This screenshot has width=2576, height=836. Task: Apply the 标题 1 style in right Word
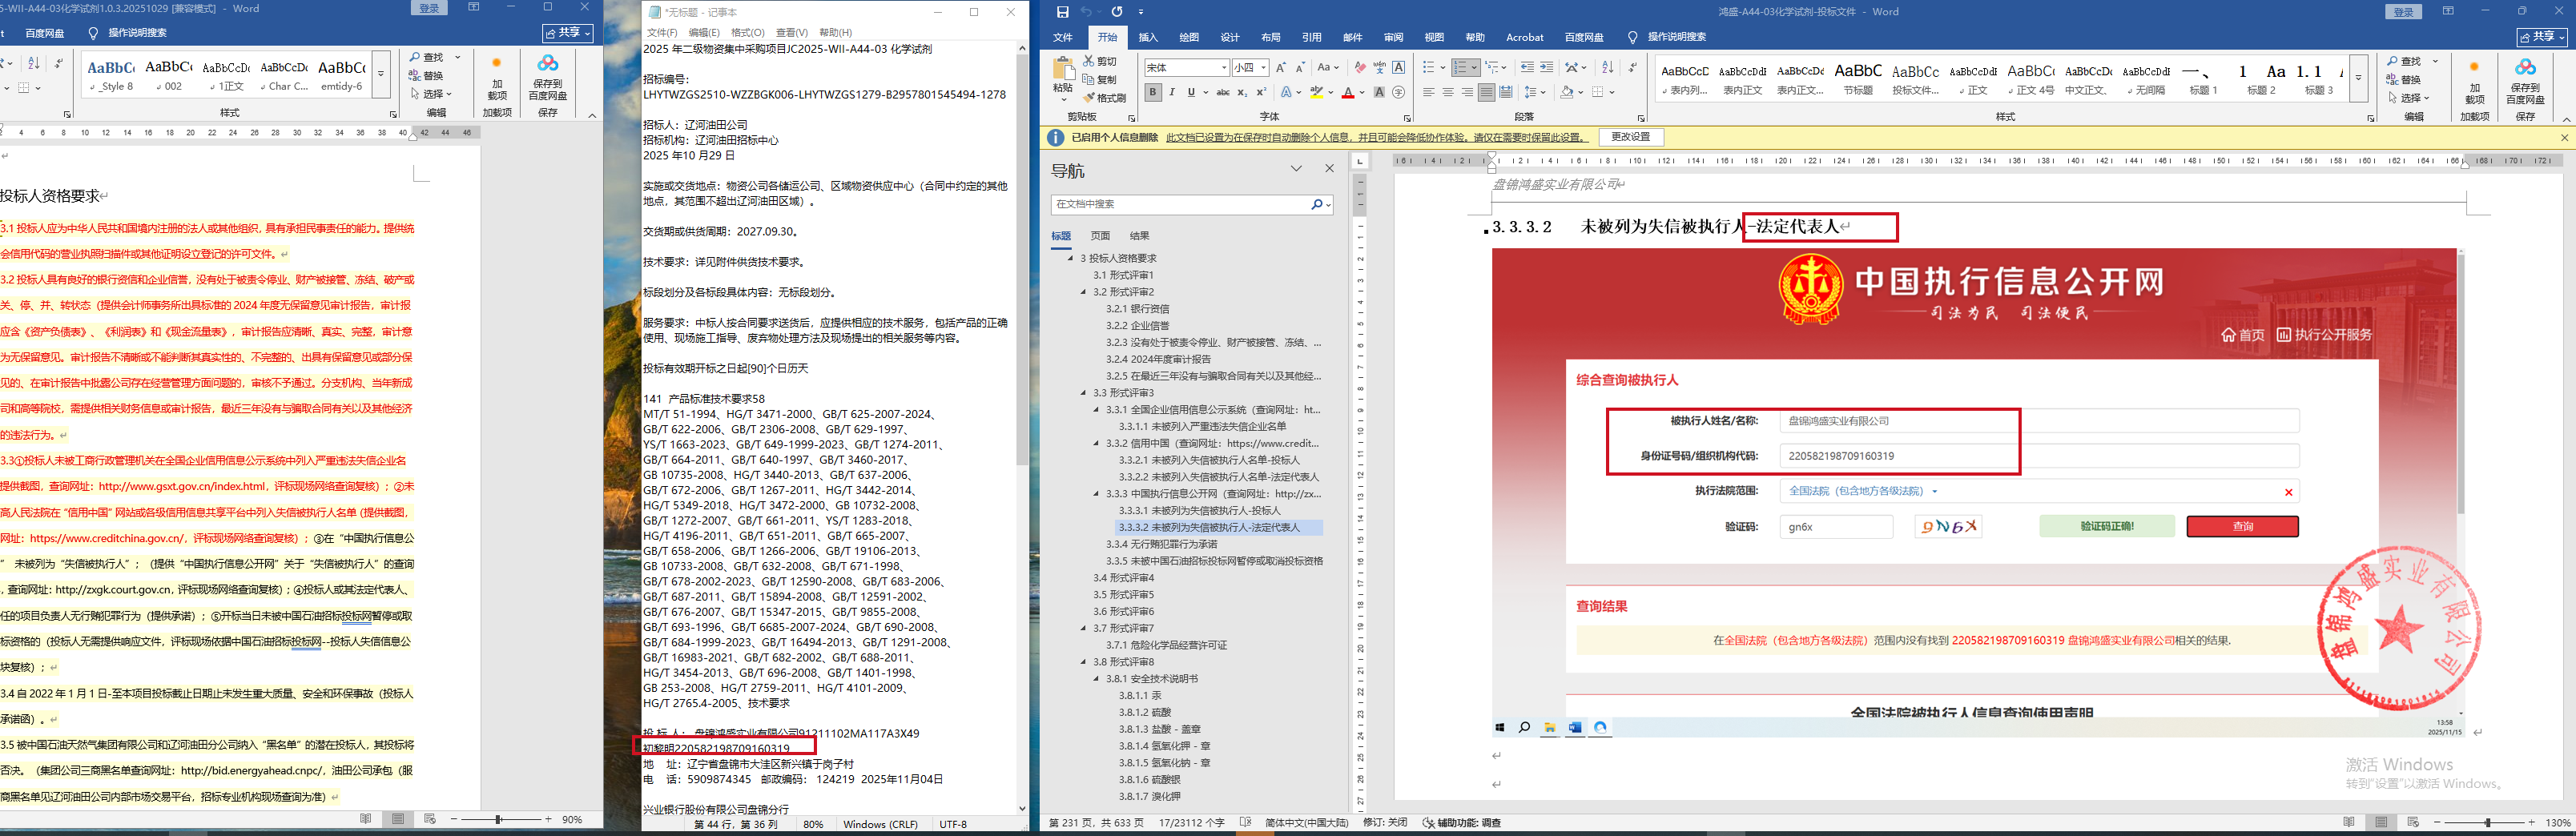coord(2204,78)
